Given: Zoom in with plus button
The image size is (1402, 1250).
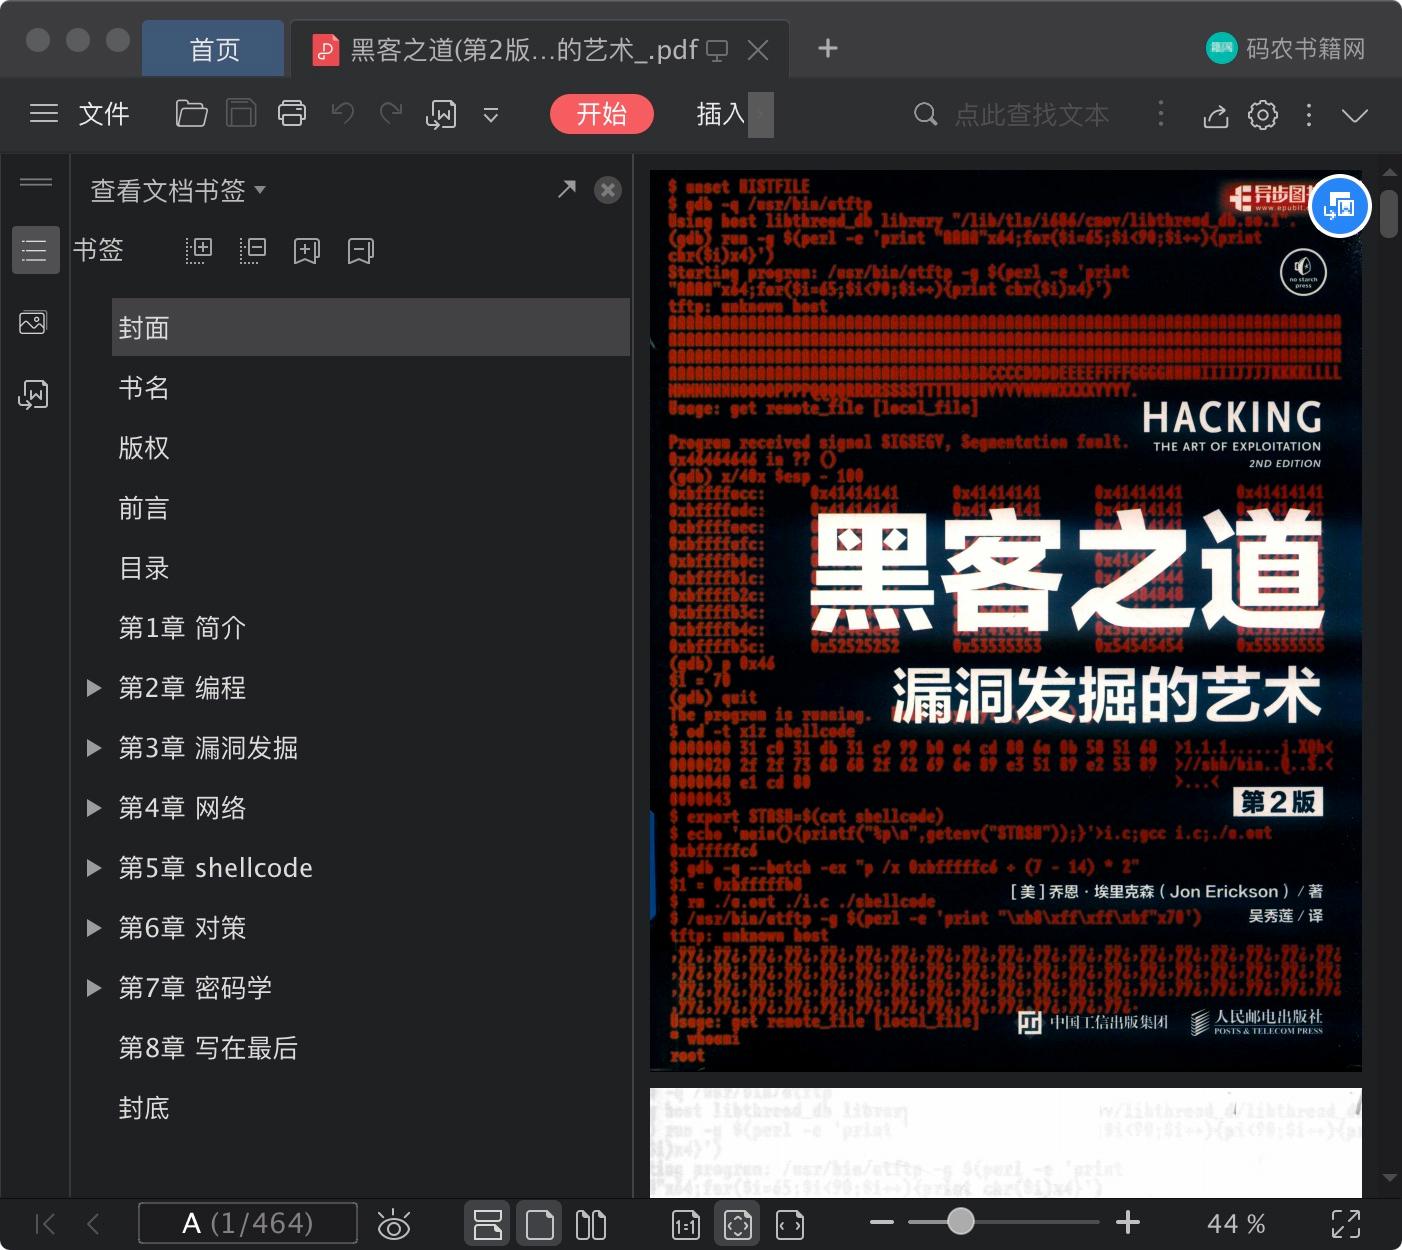Looking at the screenshot, I should 1128,1222.
